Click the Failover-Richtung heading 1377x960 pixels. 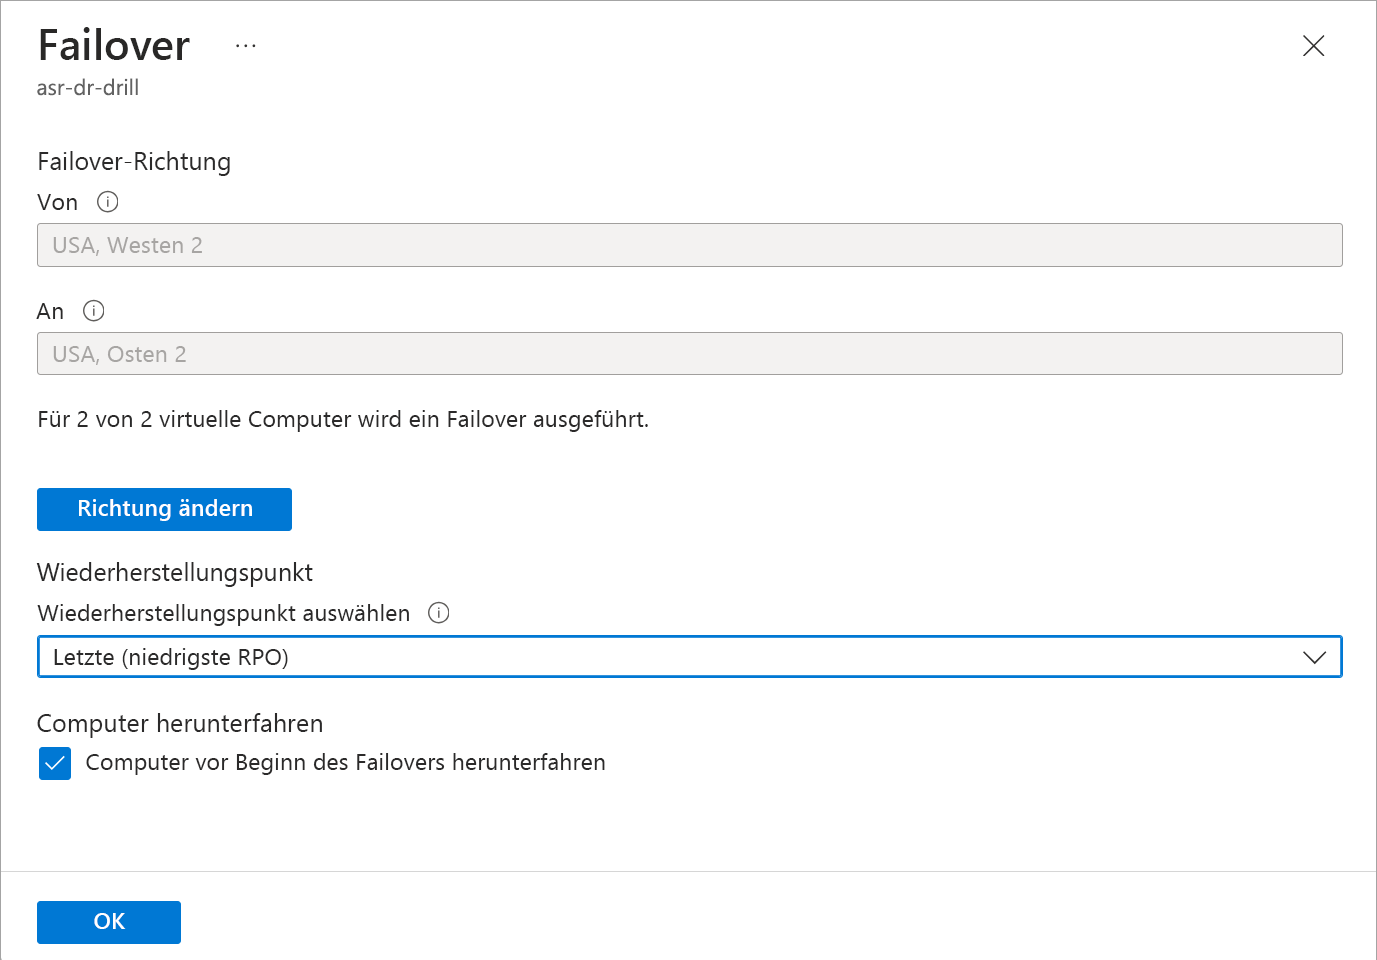pos(134,162)
